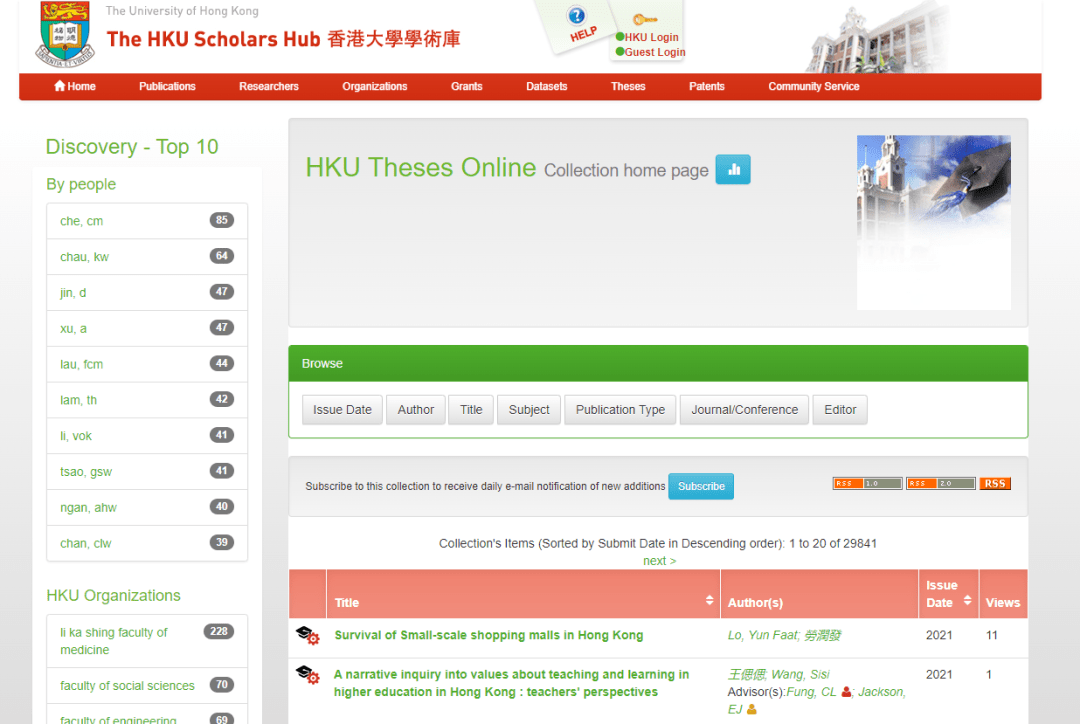1080x724 pixels.
Task: Click the orange RSS feed badge
Action: [995, 484]
